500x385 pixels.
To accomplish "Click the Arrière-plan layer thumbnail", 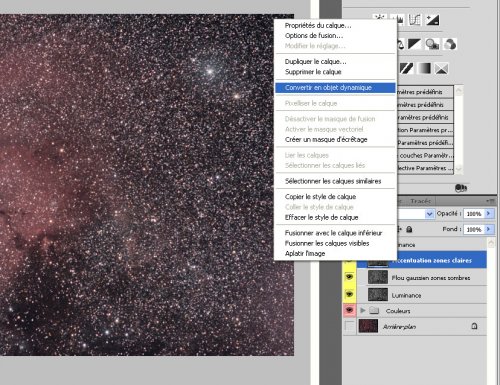I will [368, 326].
